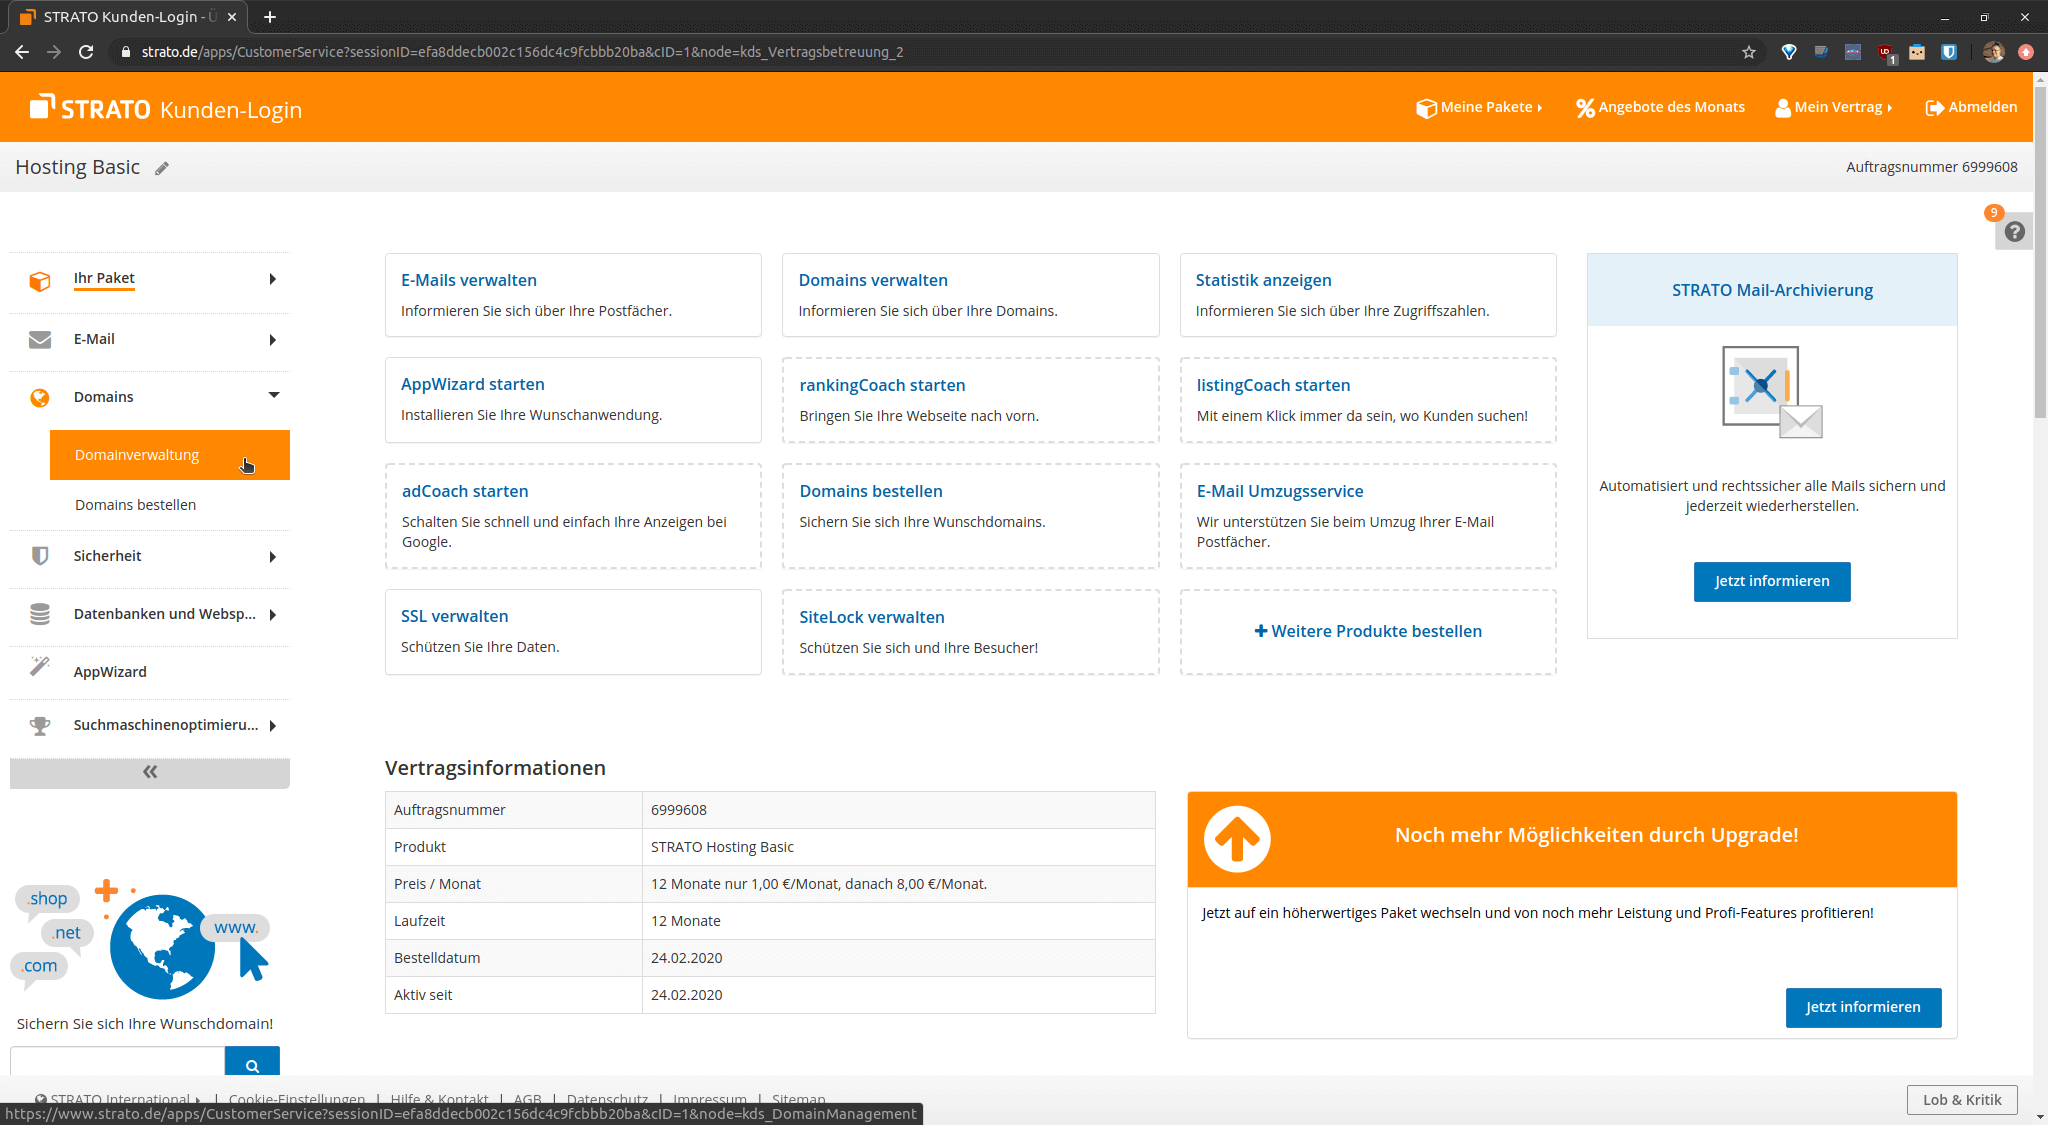Expand the E-Mail submenu arrow
This screenshot has width=2048, height=1125.
click(x=272, y=340)
